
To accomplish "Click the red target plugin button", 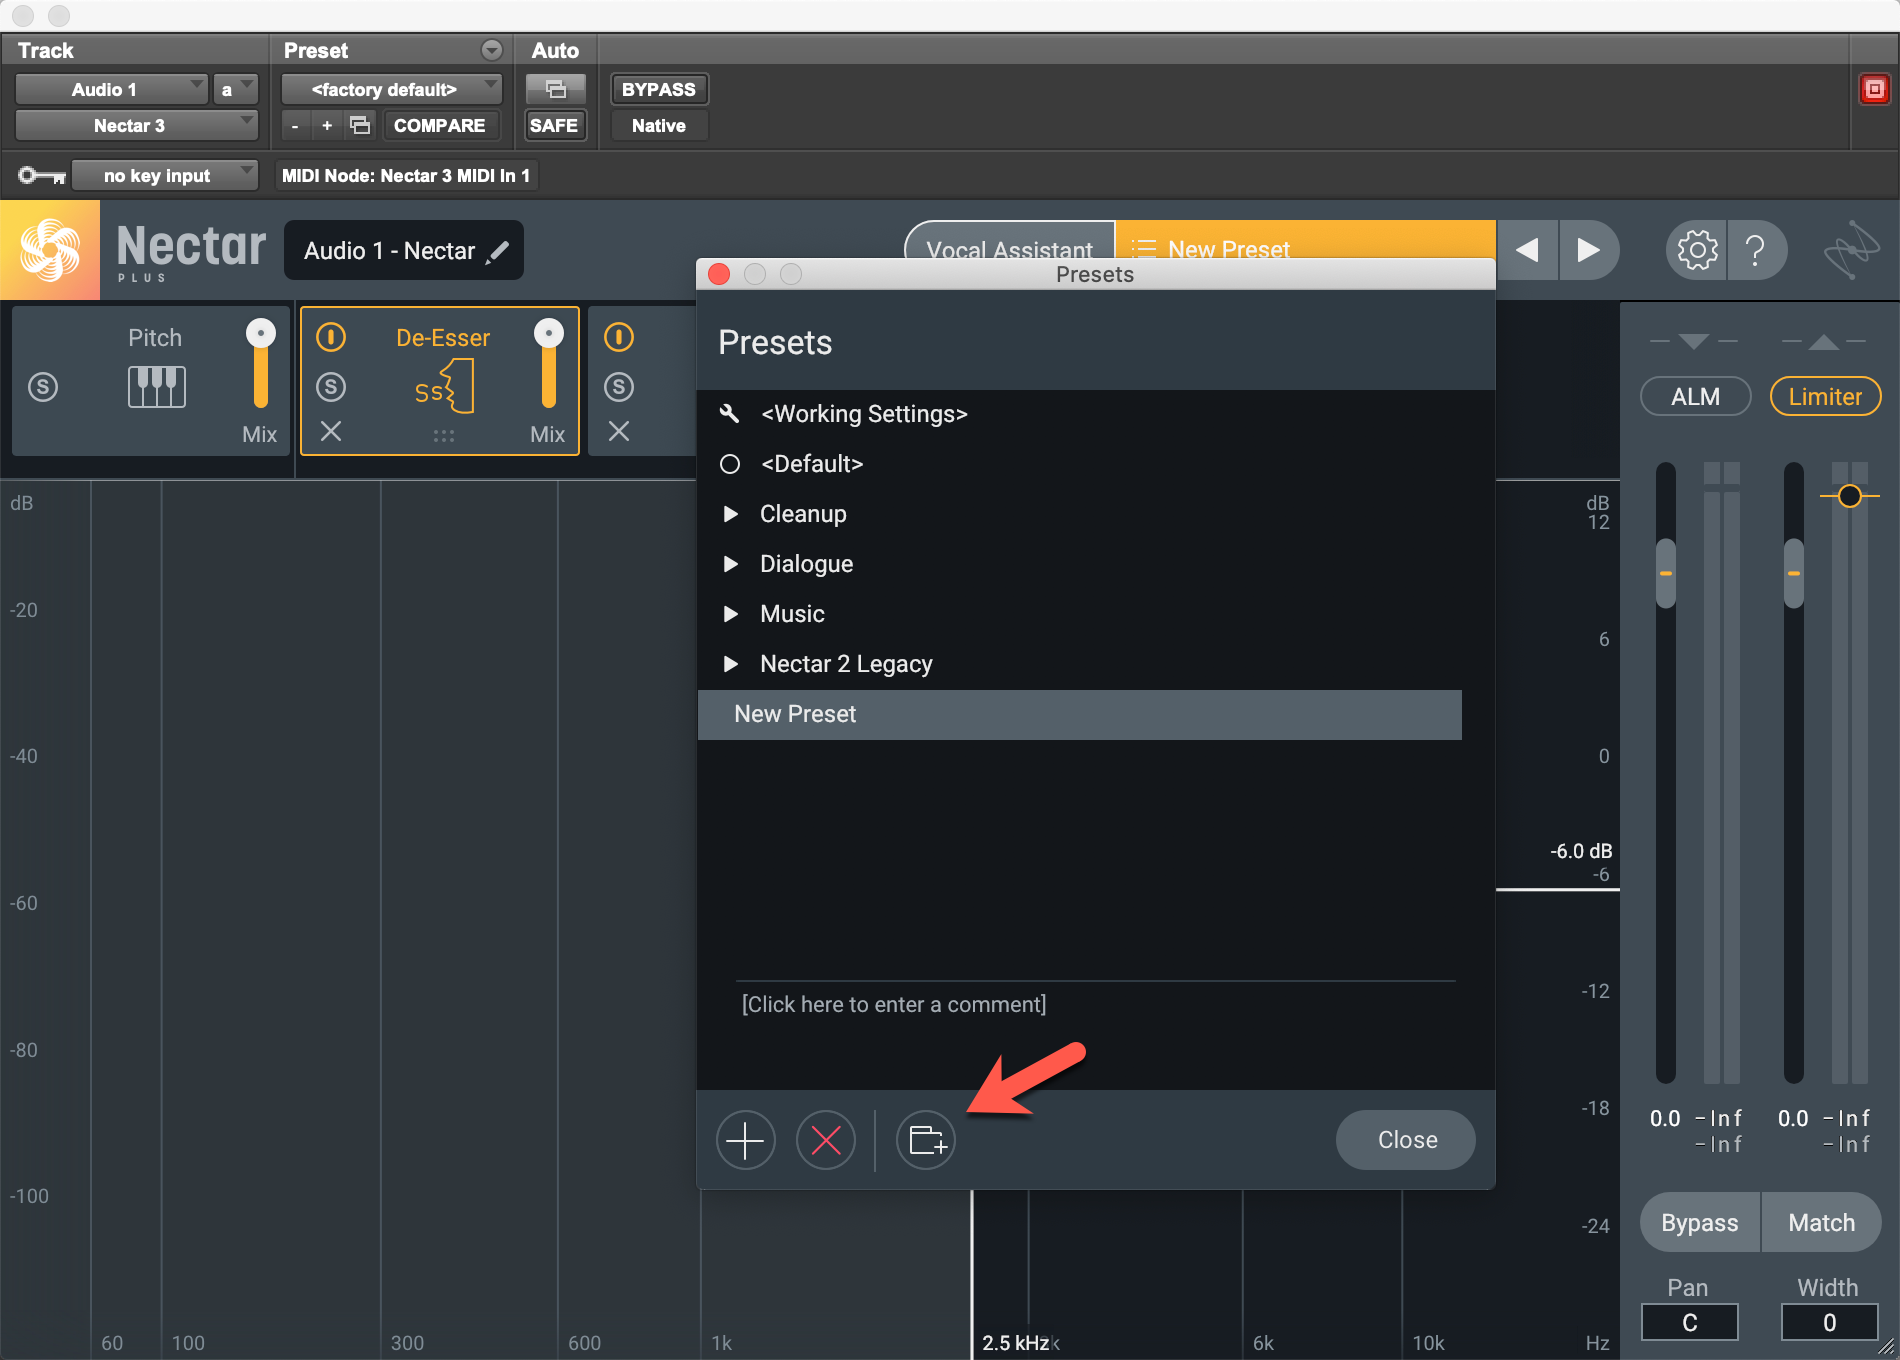I will pos(1874,89).
